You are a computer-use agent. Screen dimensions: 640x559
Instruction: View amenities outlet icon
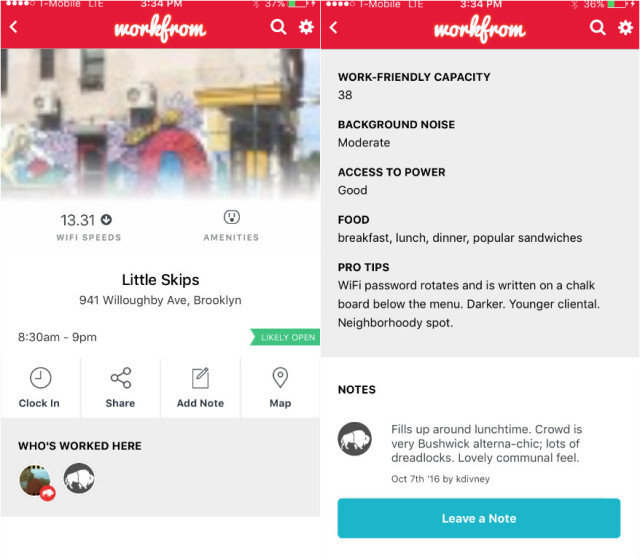tap(231, 217)
